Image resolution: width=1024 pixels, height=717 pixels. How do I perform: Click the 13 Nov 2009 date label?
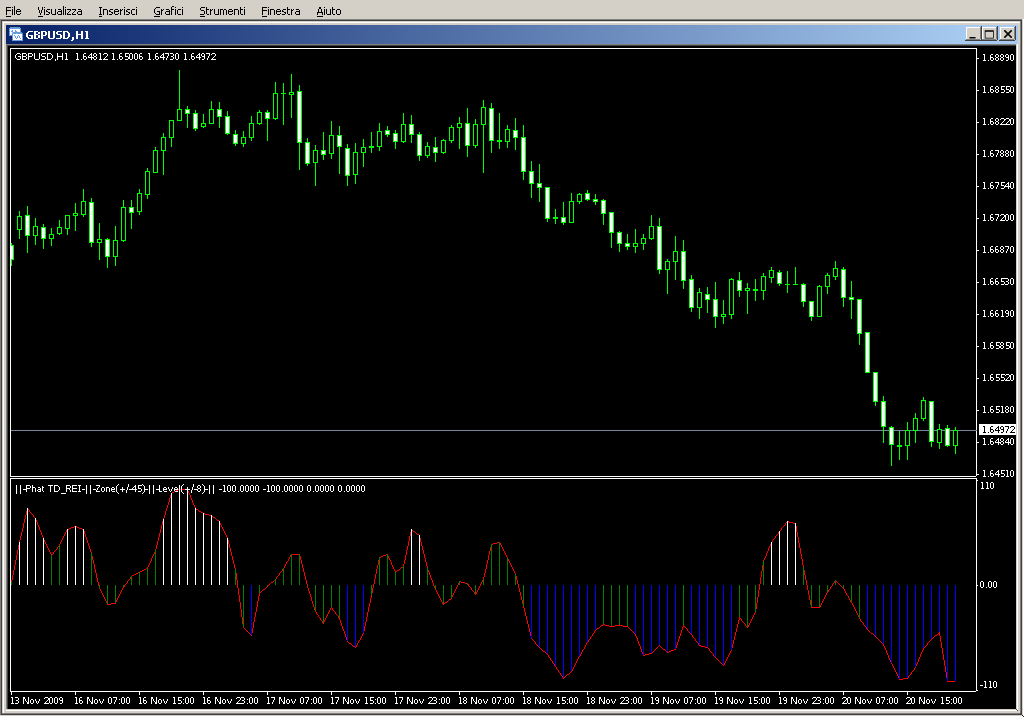37,701
